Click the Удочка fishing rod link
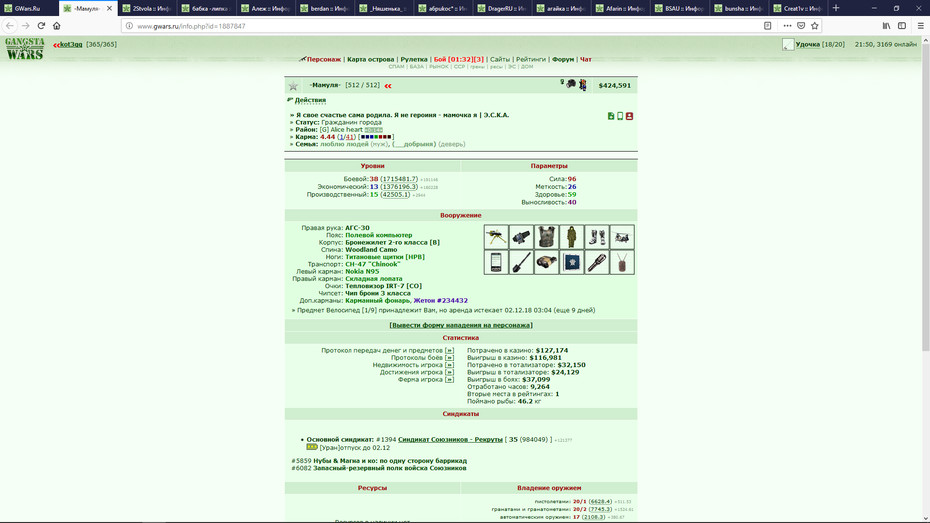This screenshot has height=523, width=930. 808,44
